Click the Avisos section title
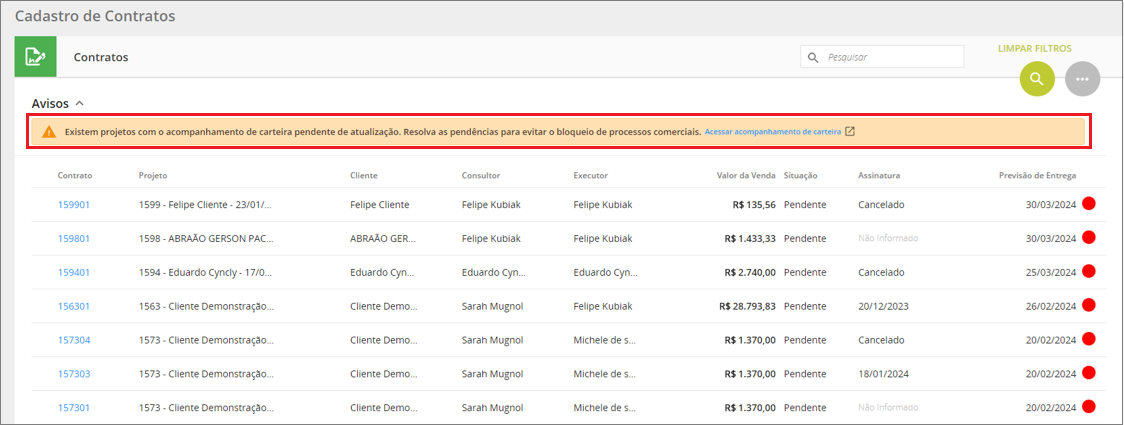1124x425 pixels. [x=50, y=103]
